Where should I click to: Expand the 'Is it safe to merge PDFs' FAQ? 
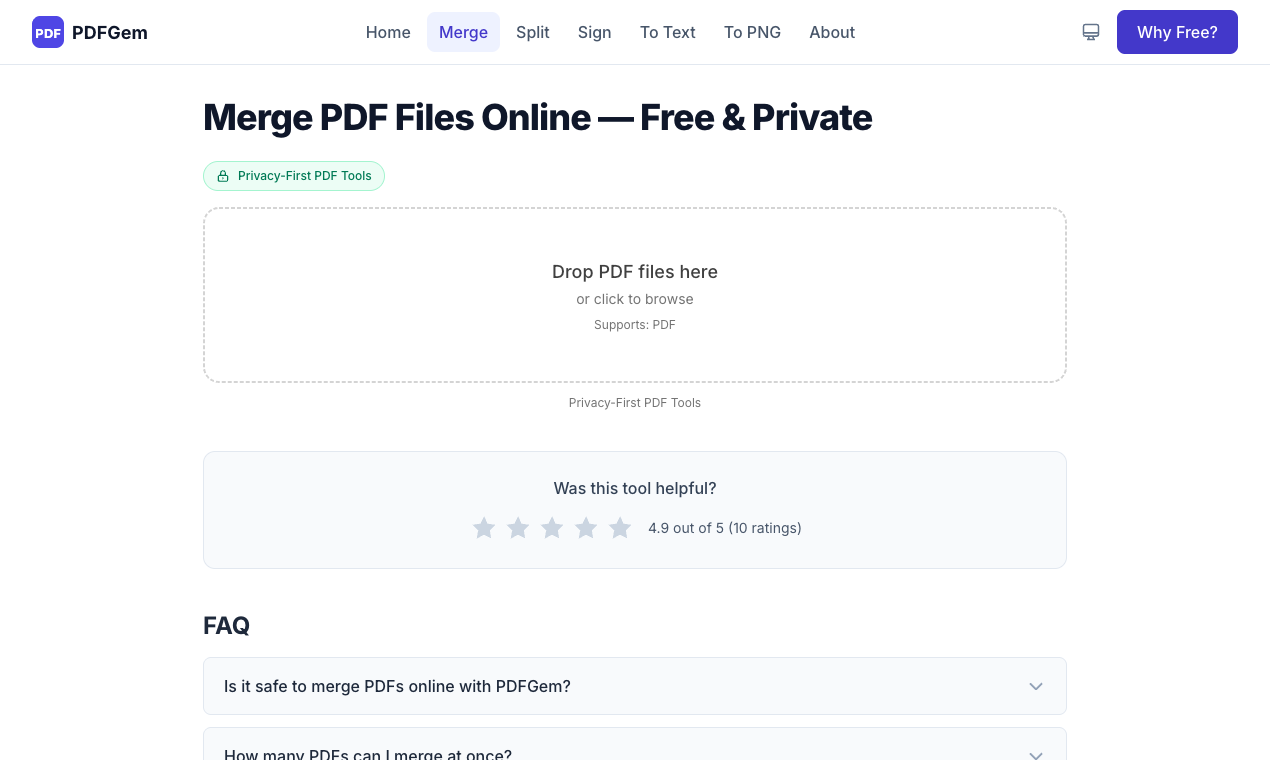coord(635,686)
